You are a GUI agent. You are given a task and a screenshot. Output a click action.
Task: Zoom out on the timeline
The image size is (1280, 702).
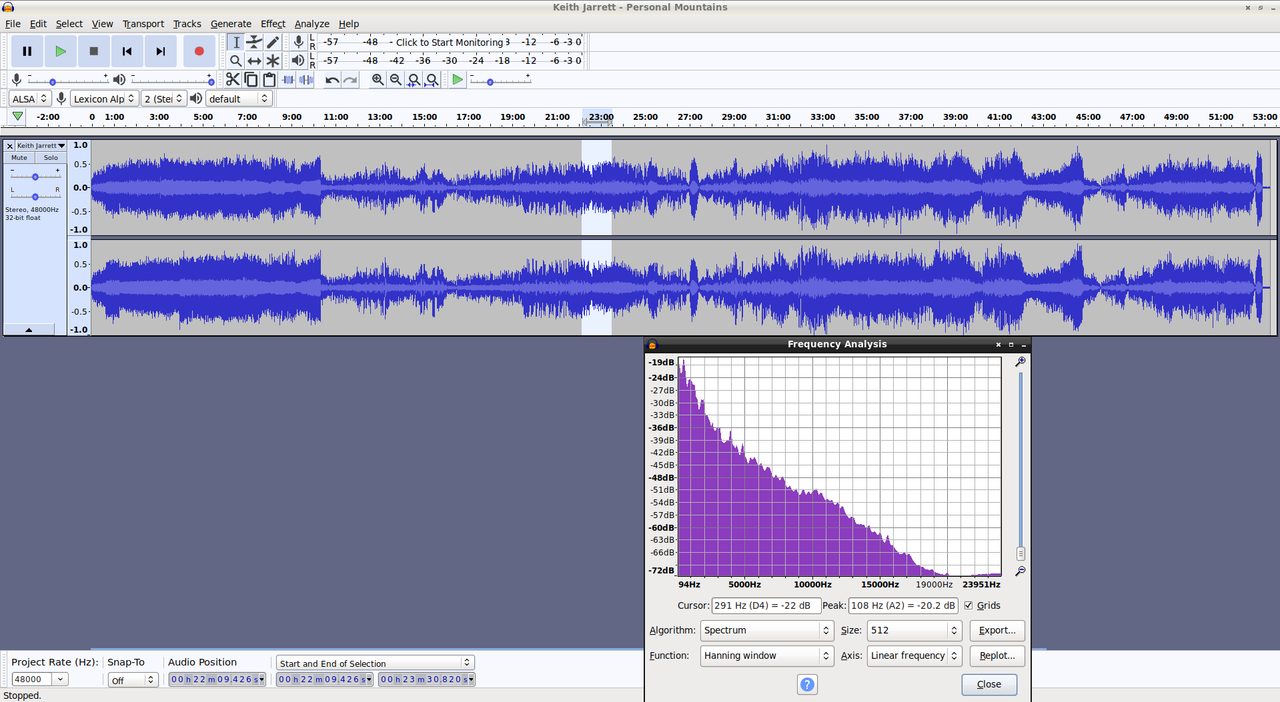pos(396,80)
